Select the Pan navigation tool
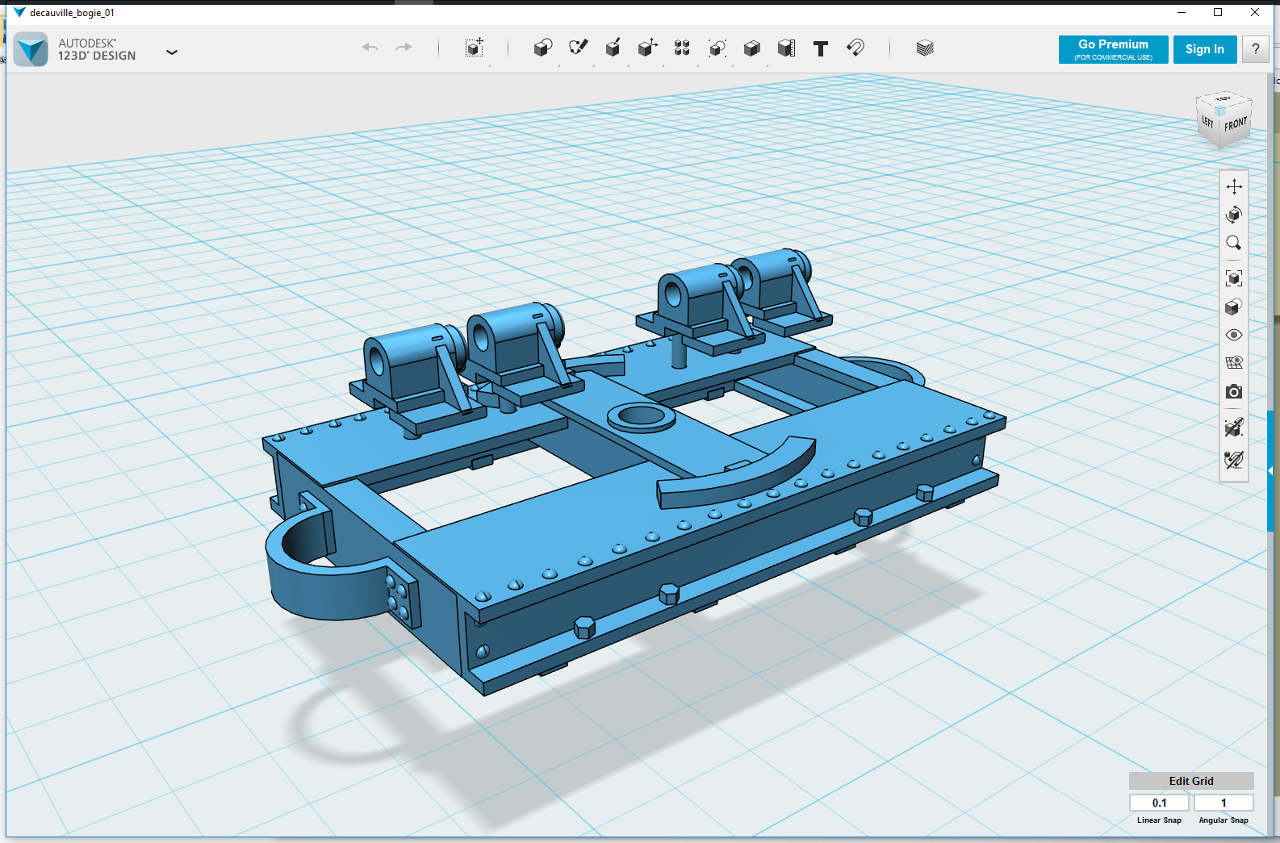 pos(1234,187)
